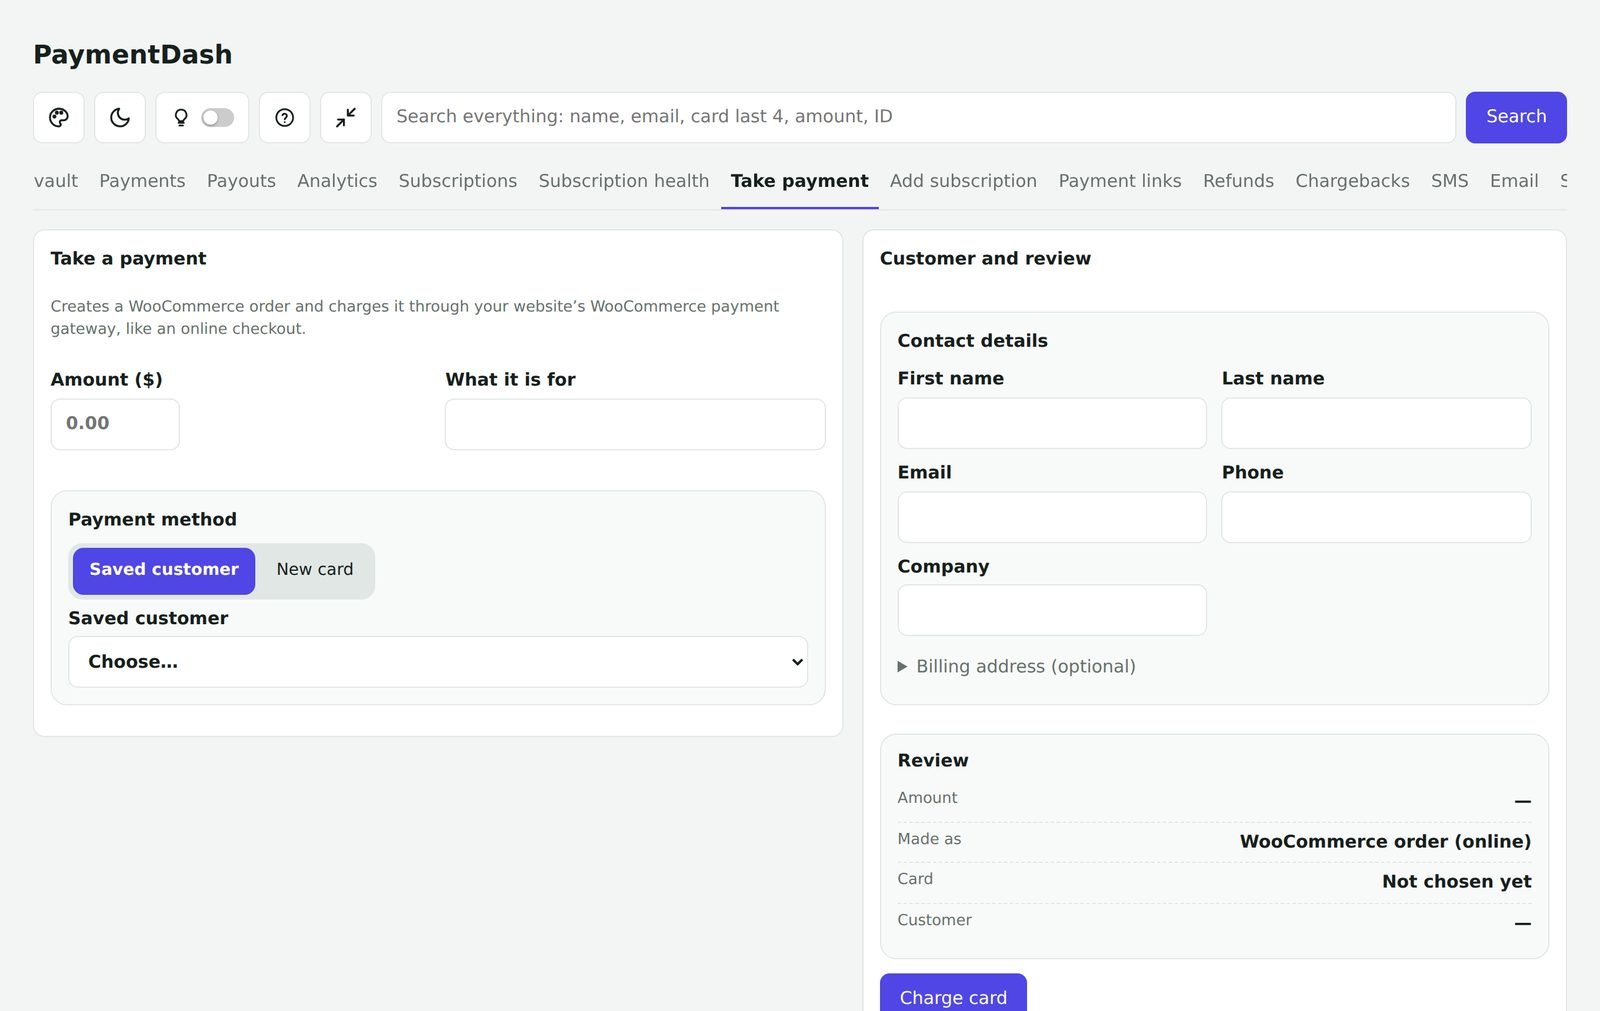Viewport: 1600px width, 1011px height.
Task: Click the First name field
Action: [1052, 423]
